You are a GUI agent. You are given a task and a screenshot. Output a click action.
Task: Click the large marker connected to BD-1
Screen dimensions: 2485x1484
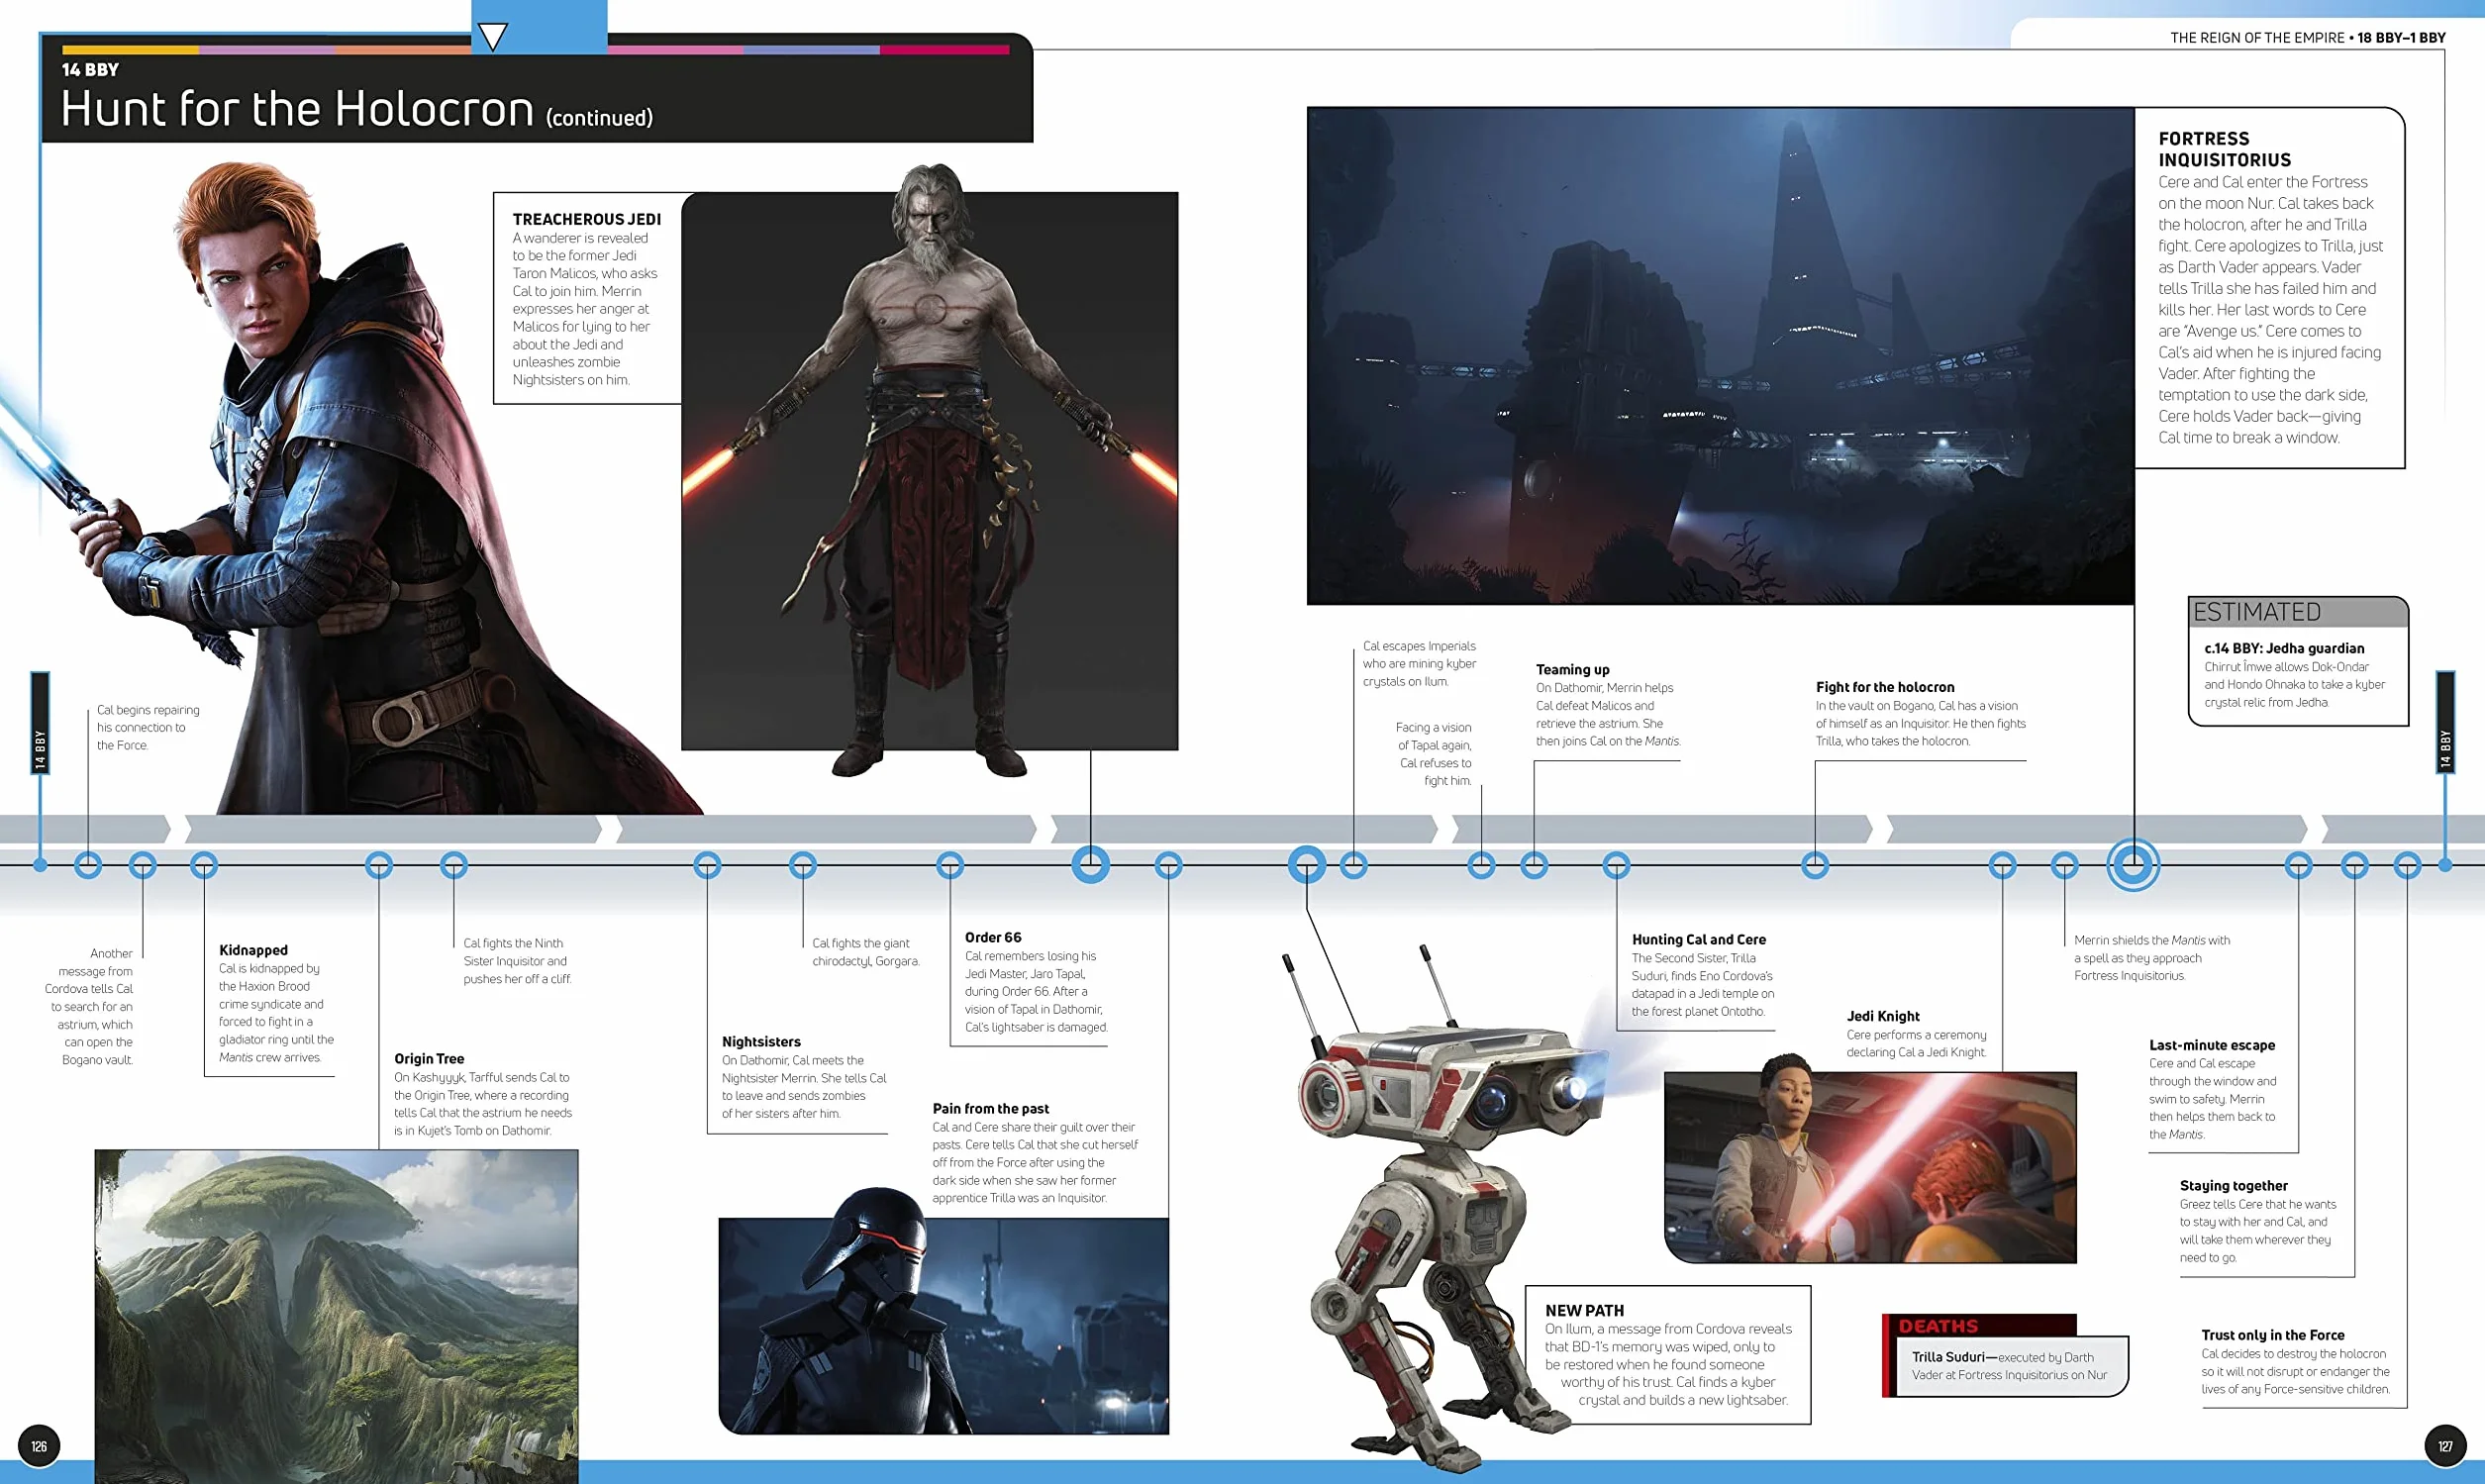pos(1307,865)
